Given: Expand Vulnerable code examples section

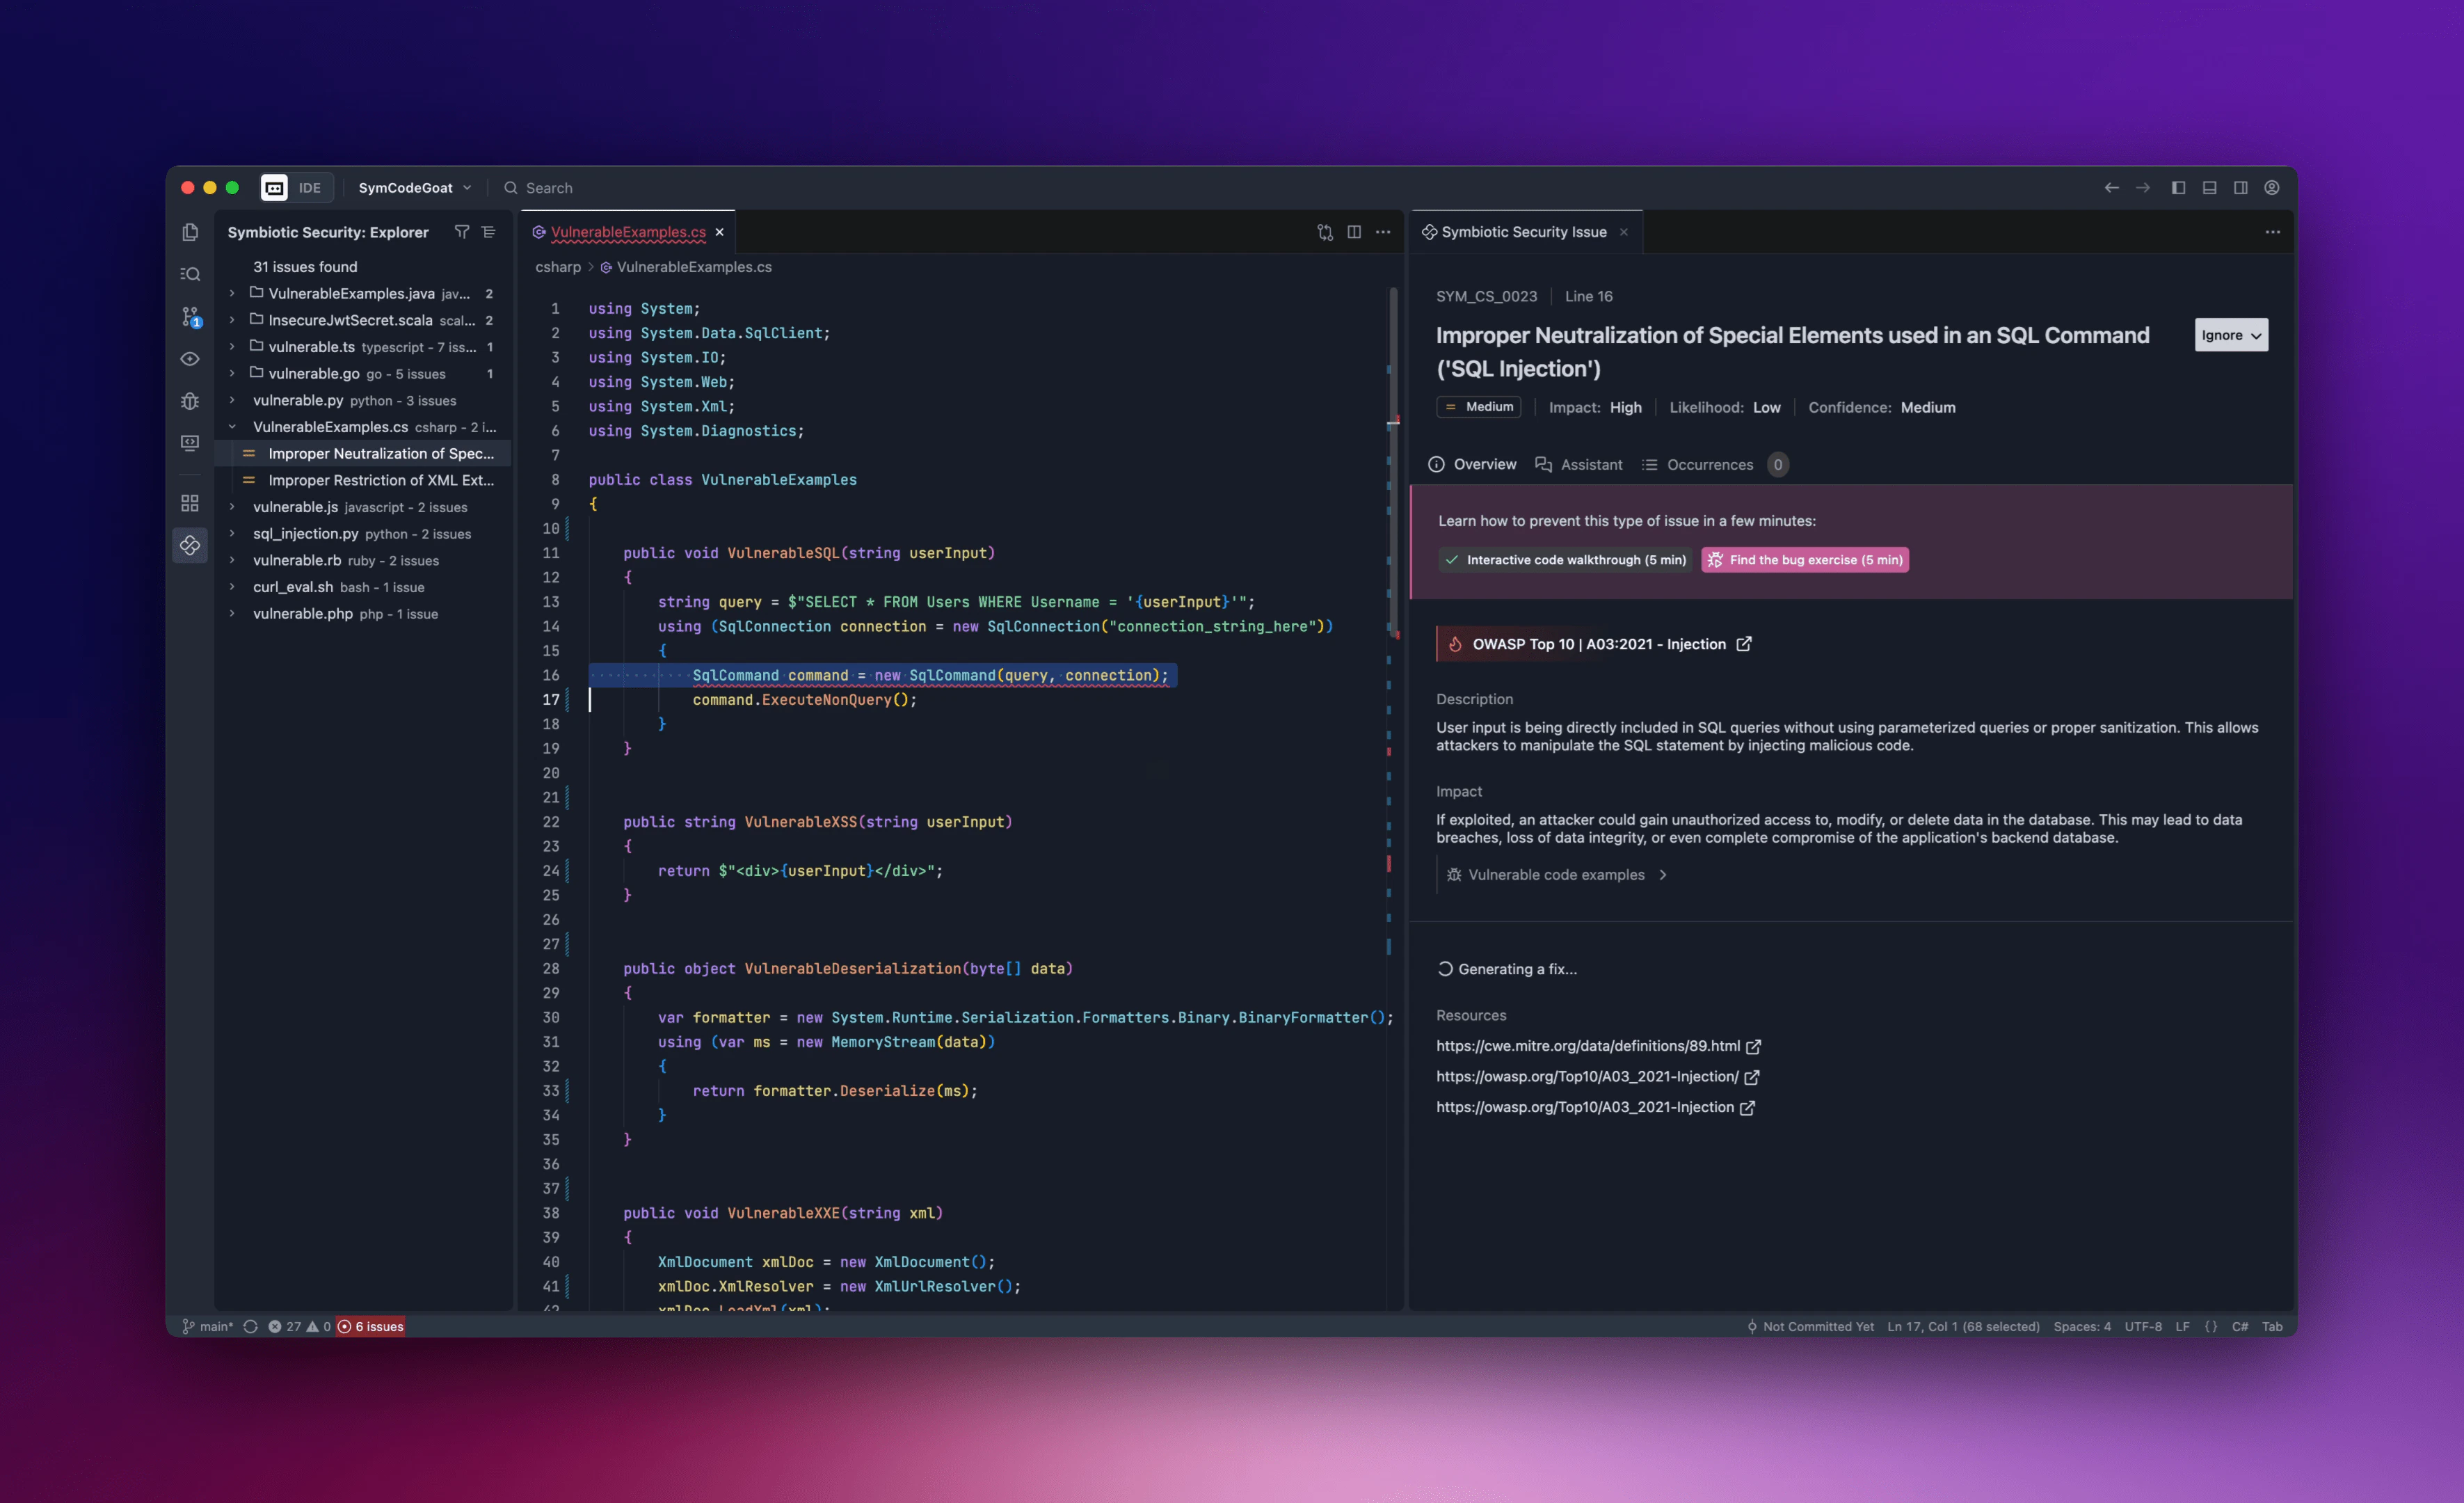Looking at the screenshot, I should (x=1556, y=875).
